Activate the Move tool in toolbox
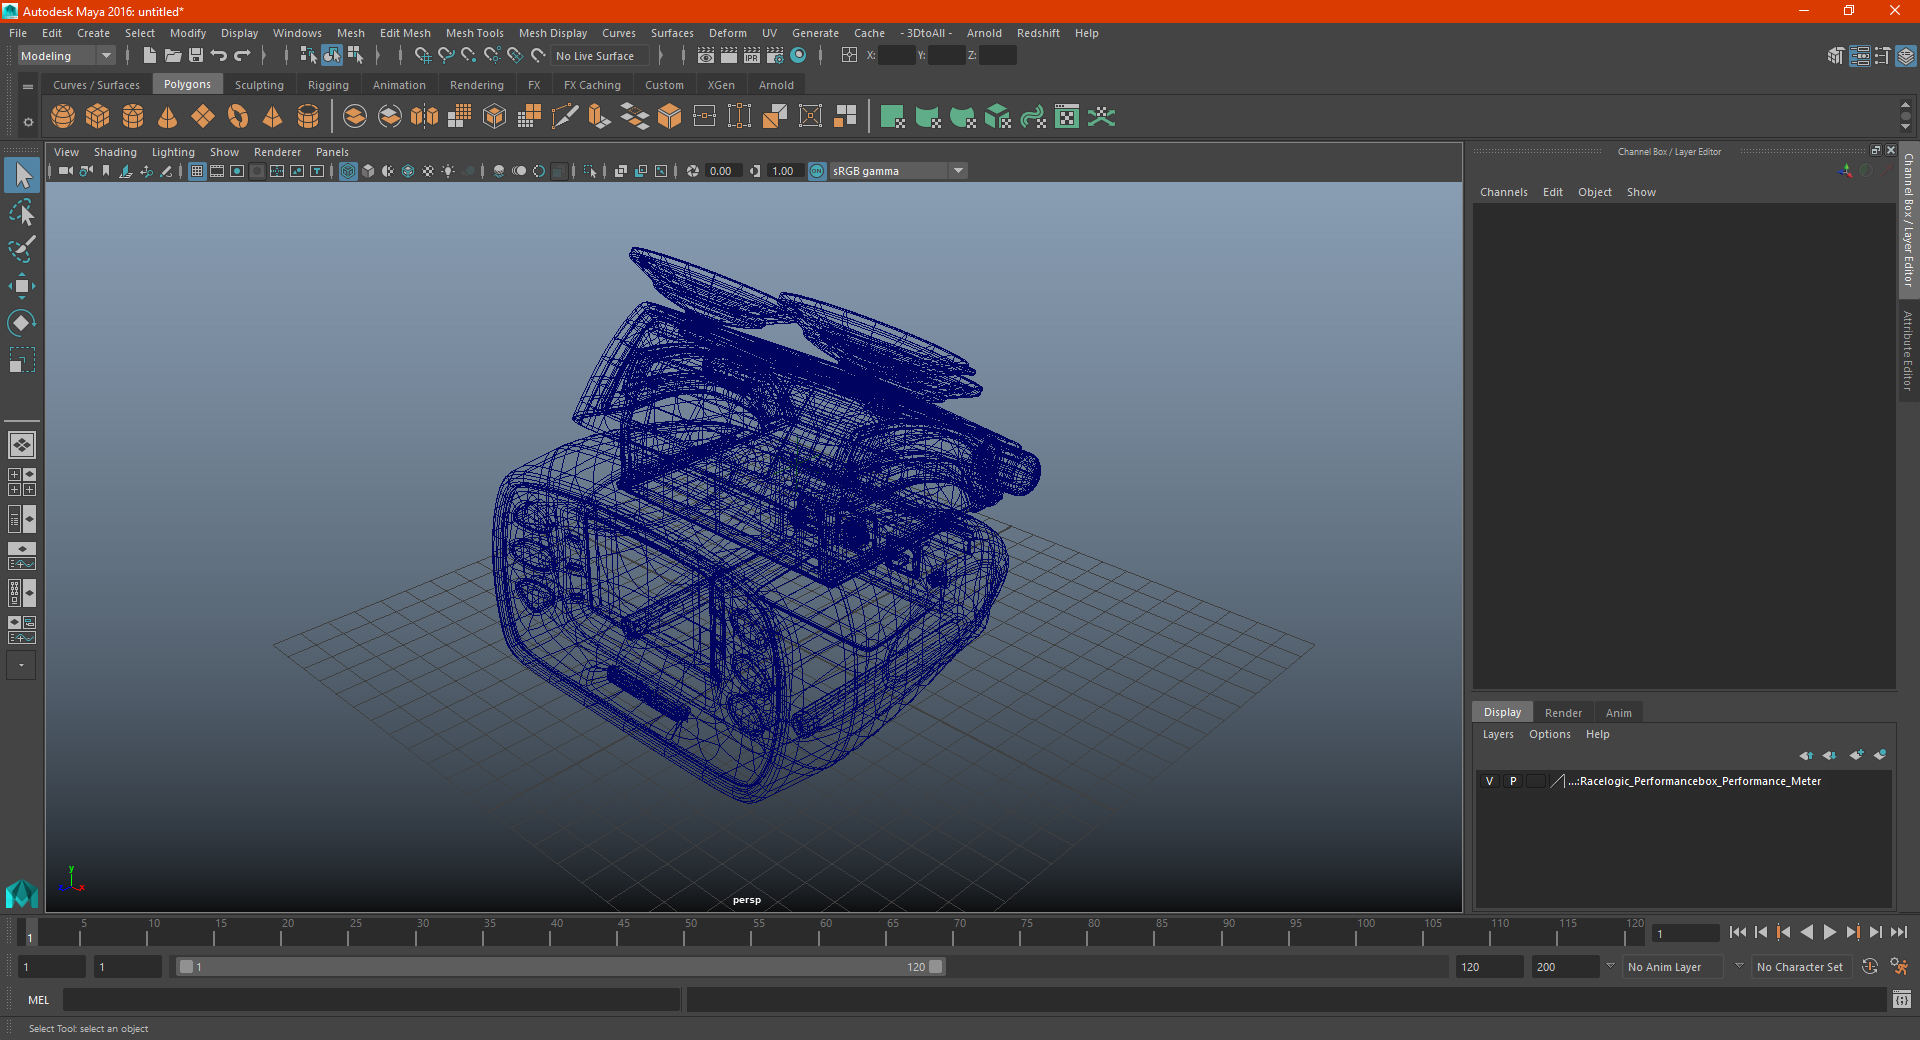This screenshot has height=1040, width=1920. click(x=22, y=286)
